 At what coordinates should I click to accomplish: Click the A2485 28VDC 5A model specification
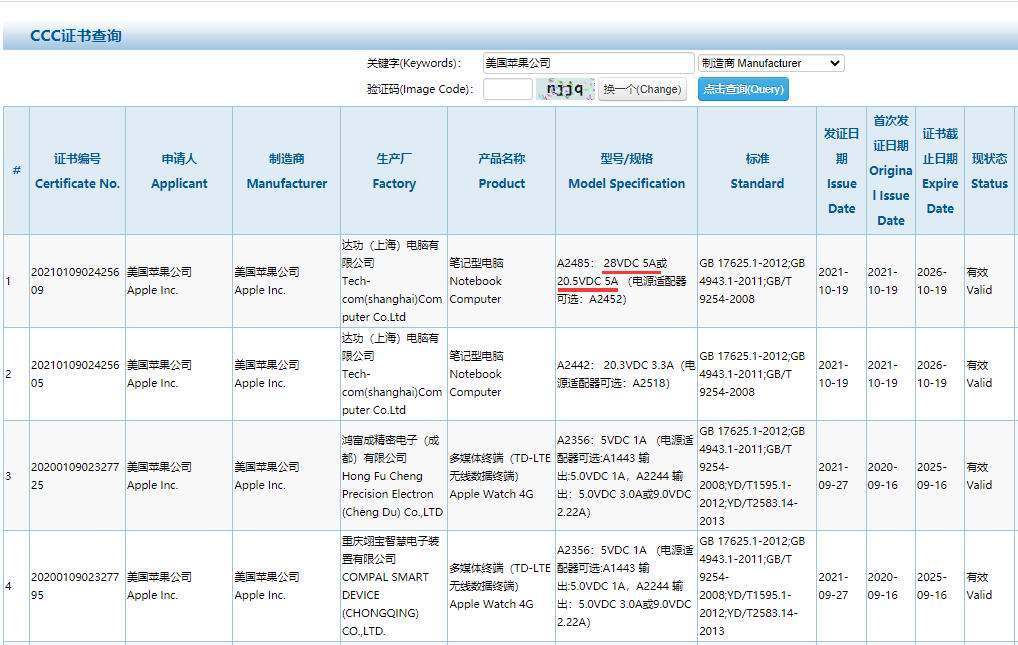622,281
